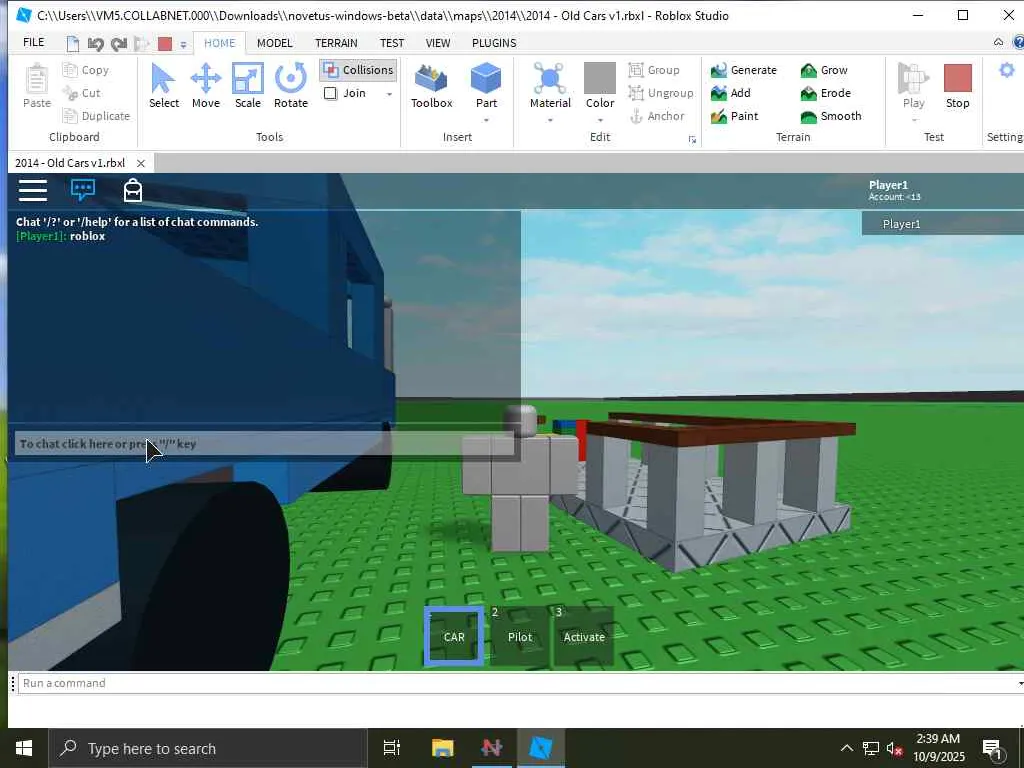Open the in-game hamburger menu

coord(33,190)
